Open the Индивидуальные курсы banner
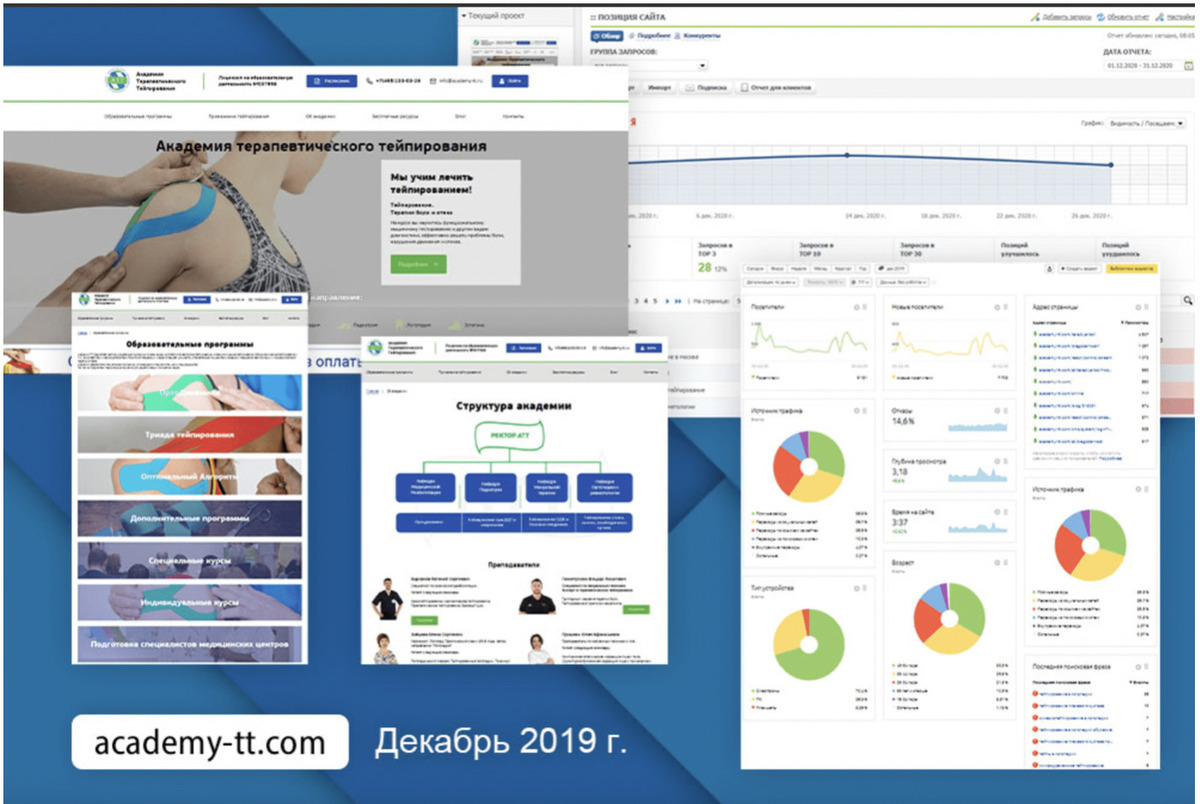 pyautogui.click(x=190, y=603)
